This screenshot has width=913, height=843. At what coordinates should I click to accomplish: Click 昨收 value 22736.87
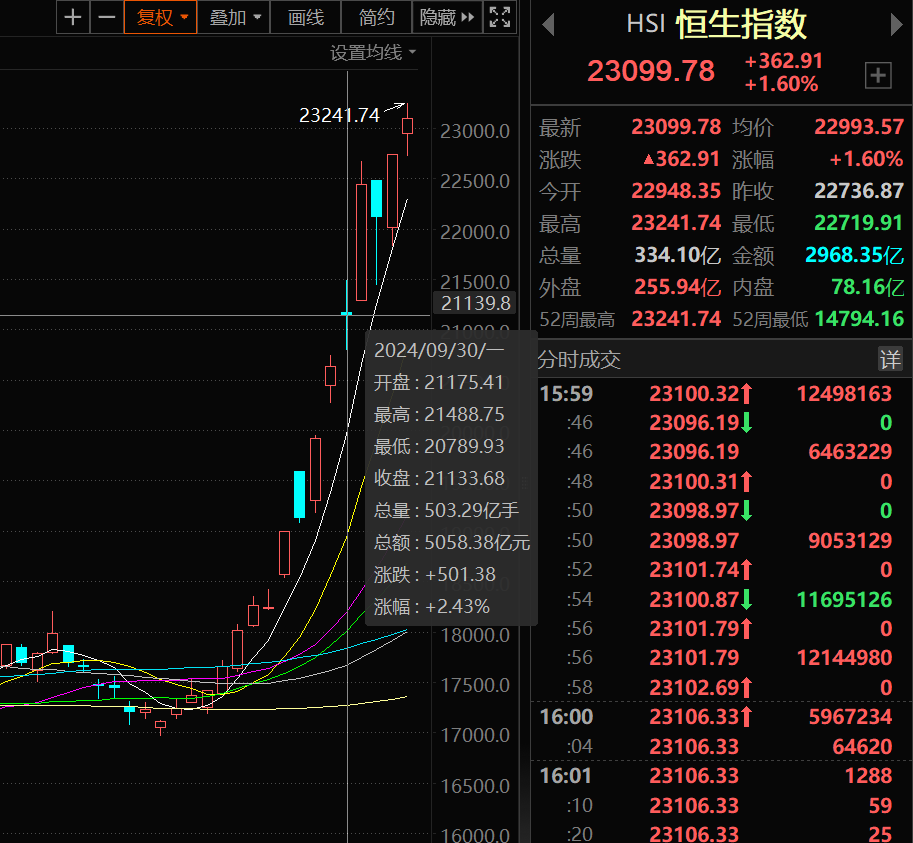click(x=859, y=191)
